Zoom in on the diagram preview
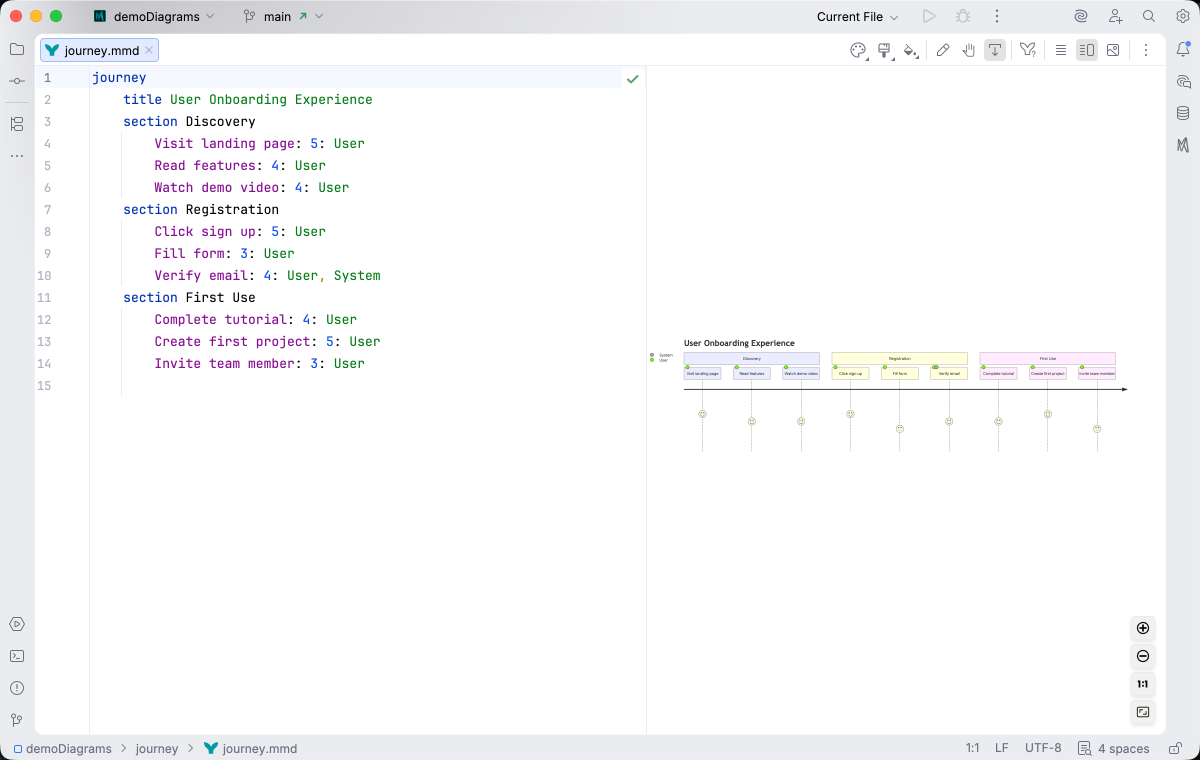The image size is (1200, 760). pos(1143,628)
